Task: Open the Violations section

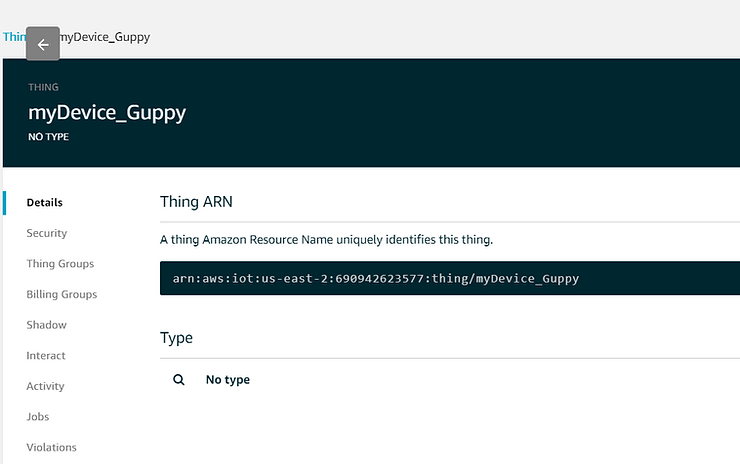Action: click(x=51, y=447)
